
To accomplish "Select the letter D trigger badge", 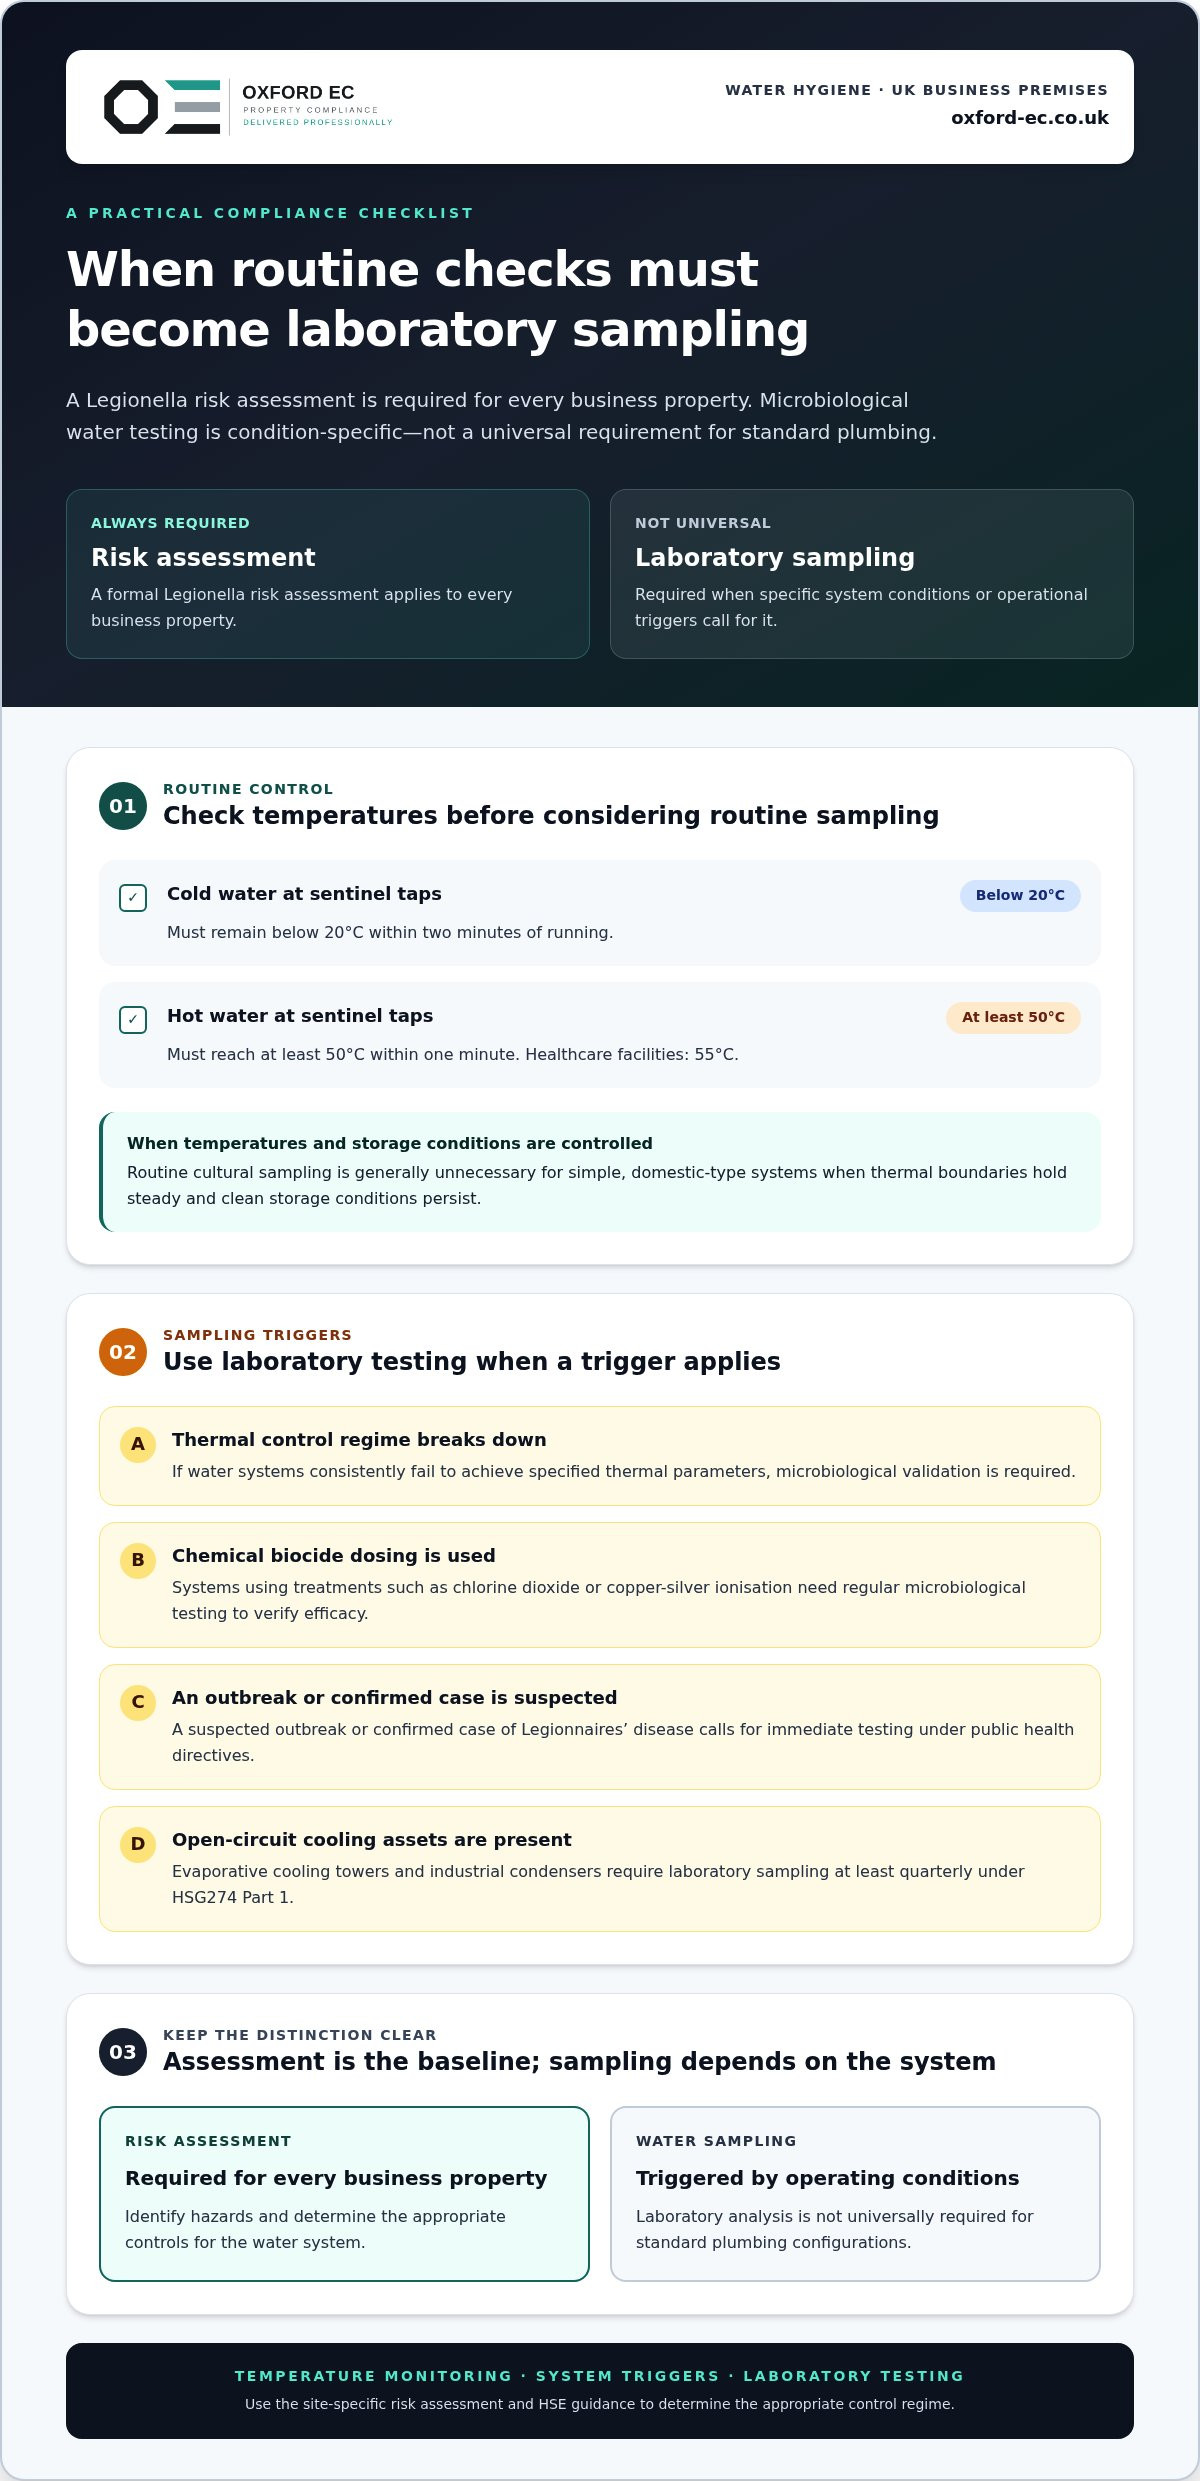I will 138,1844.
